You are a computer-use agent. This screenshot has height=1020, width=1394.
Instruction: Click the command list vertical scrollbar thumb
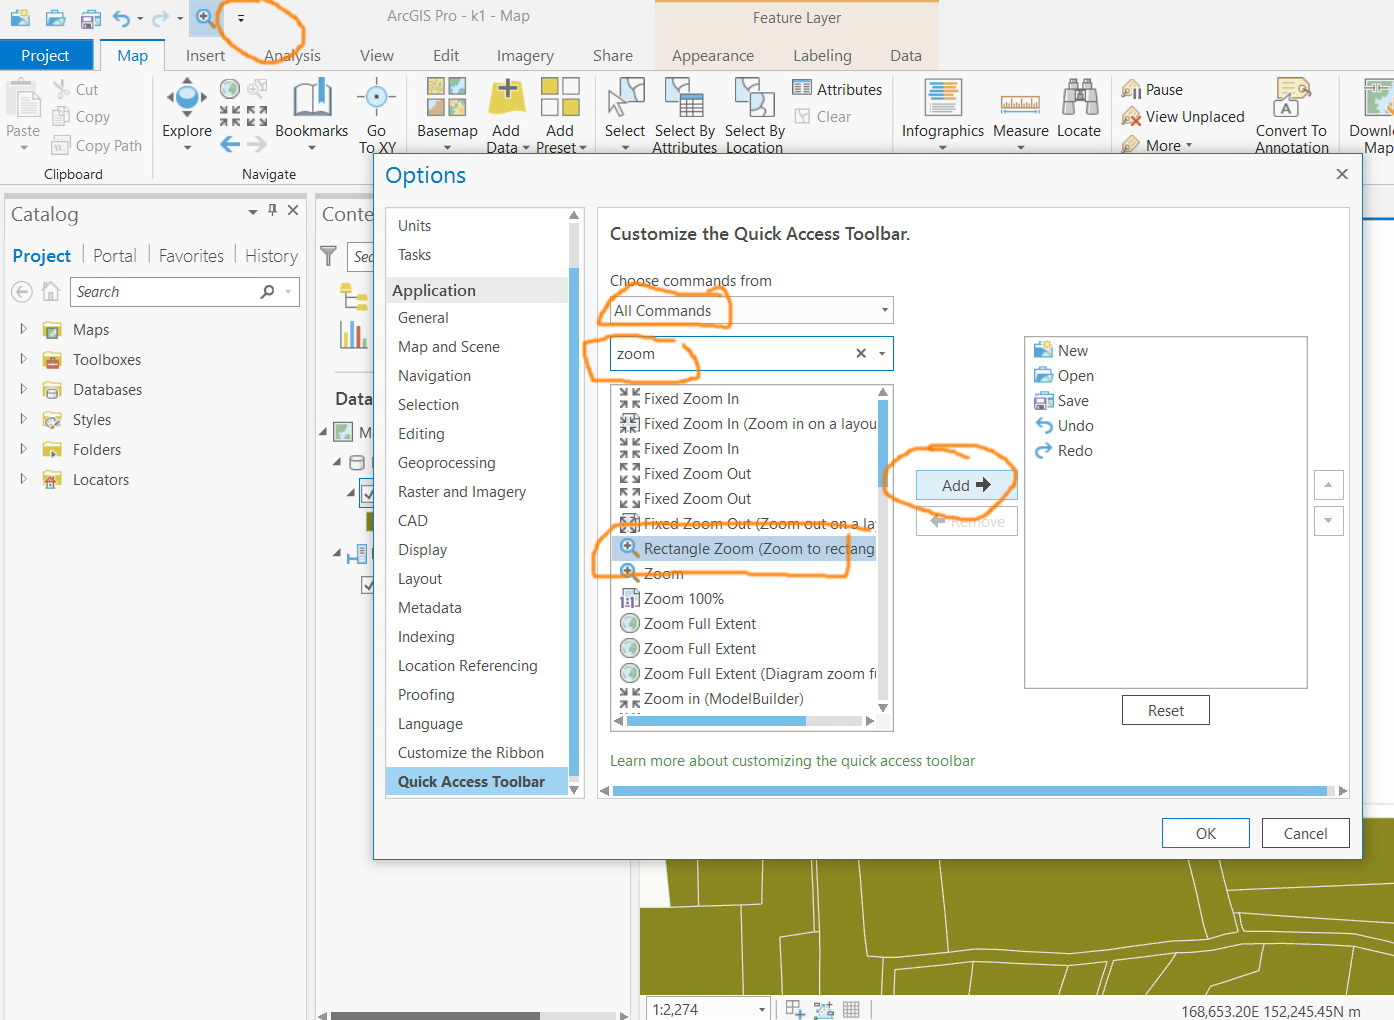[x=882, y=442]
